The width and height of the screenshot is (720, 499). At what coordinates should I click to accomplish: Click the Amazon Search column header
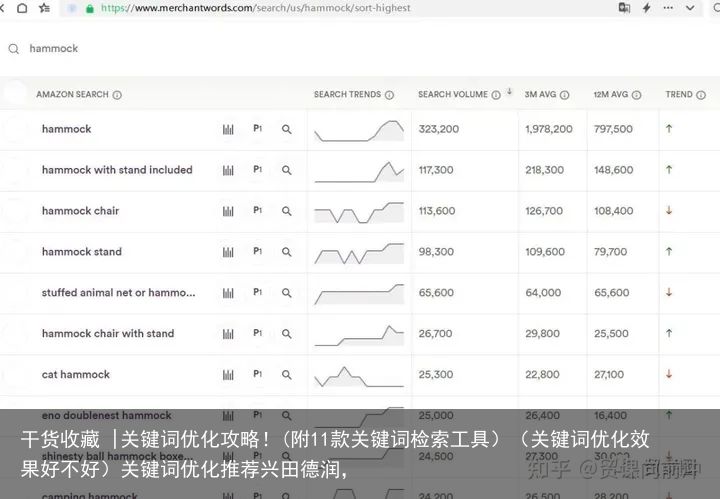tap(72, 95)
